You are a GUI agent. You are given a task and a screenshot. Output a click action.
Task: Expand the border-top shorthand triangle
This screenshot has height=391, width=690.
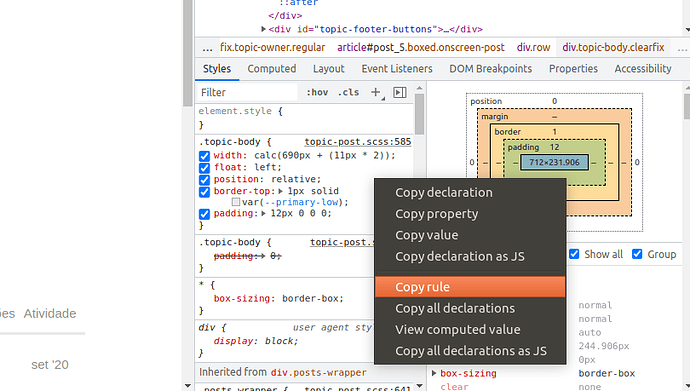(280, 191)
